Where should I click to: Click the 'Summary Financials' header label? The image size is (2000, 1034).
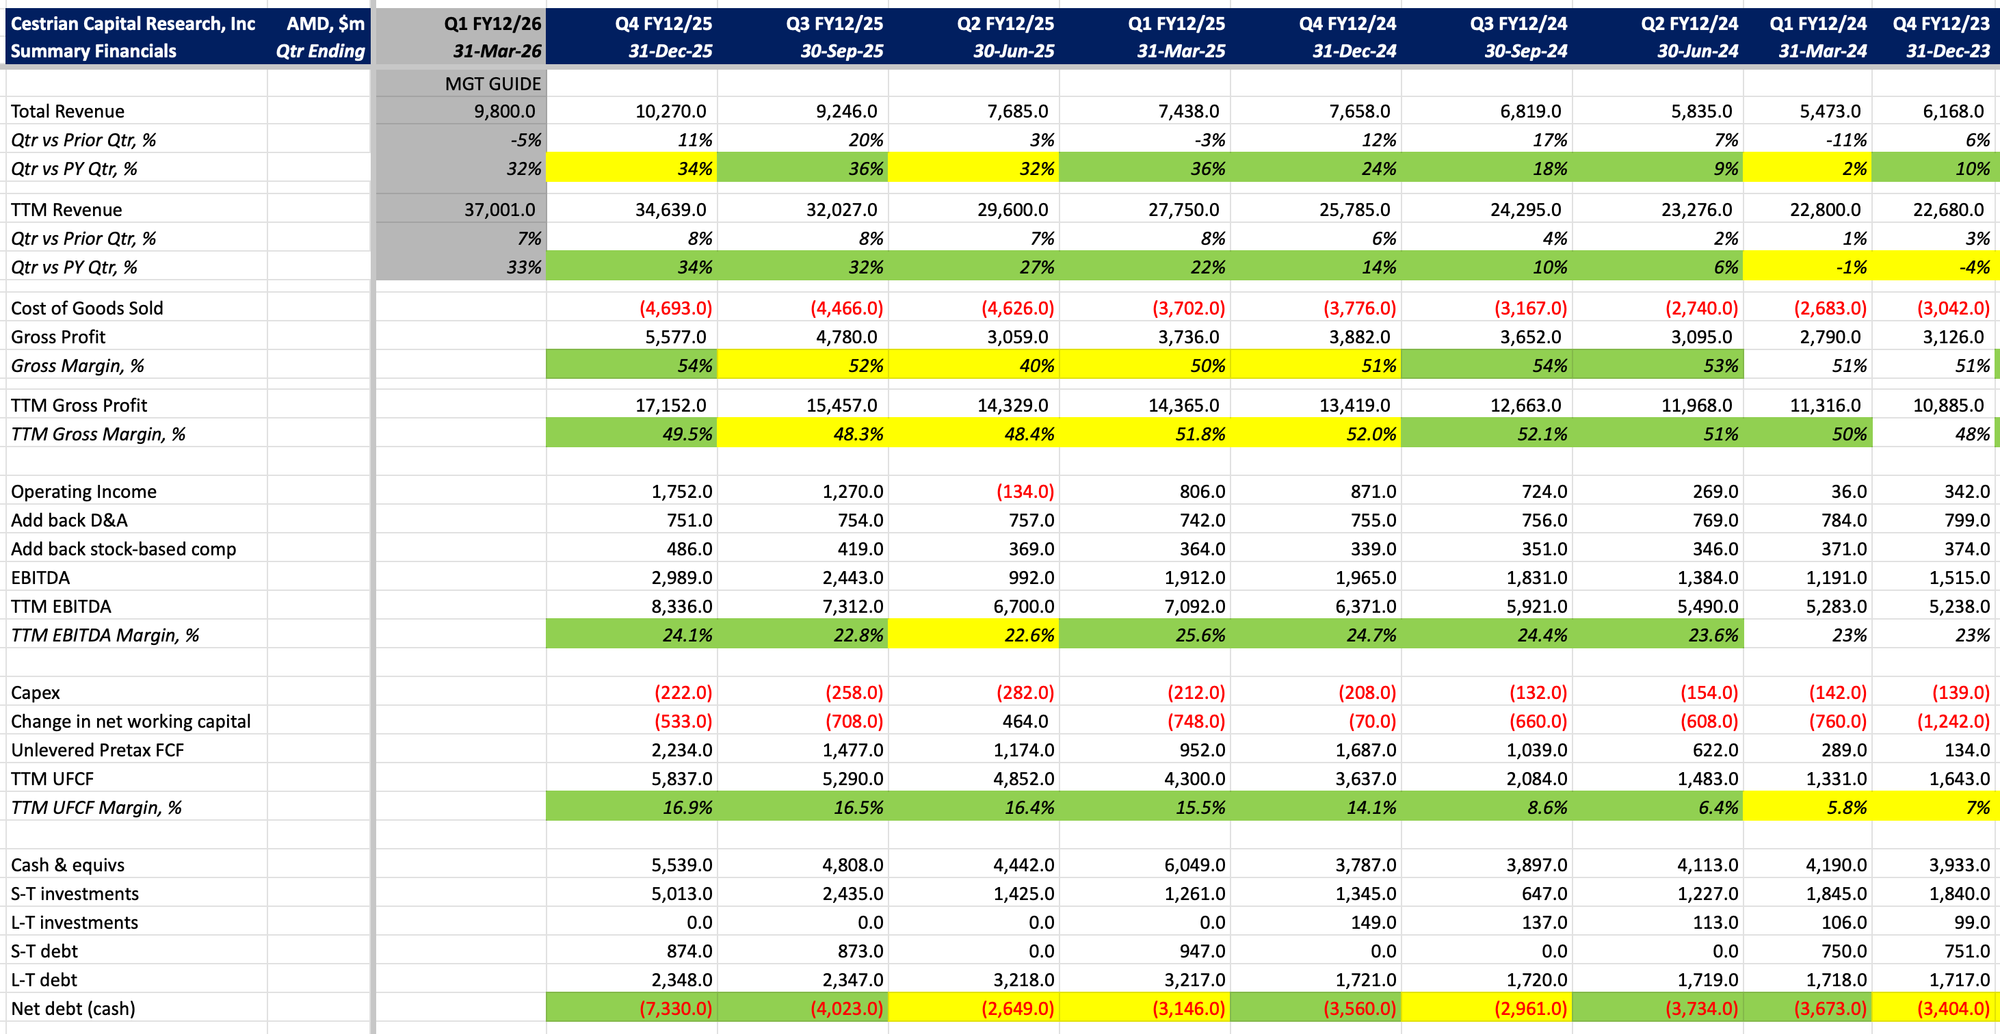click(x=93, y=51)
